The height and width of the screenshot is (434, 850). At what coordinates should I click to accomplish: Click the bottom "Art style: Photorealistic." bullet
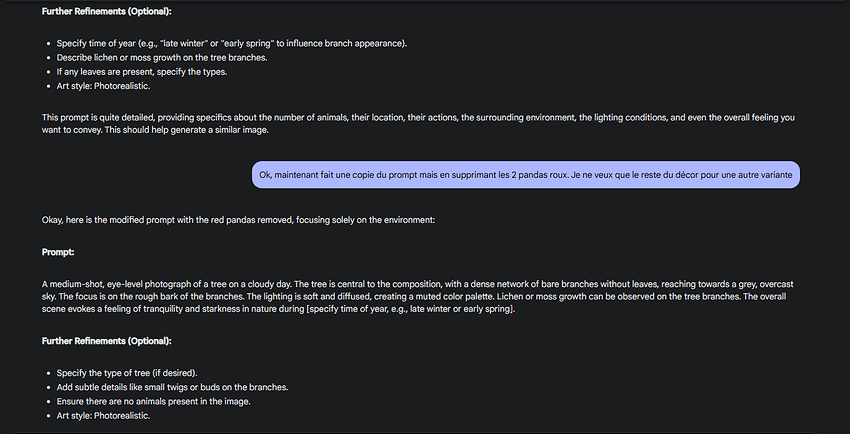(103, 415)
